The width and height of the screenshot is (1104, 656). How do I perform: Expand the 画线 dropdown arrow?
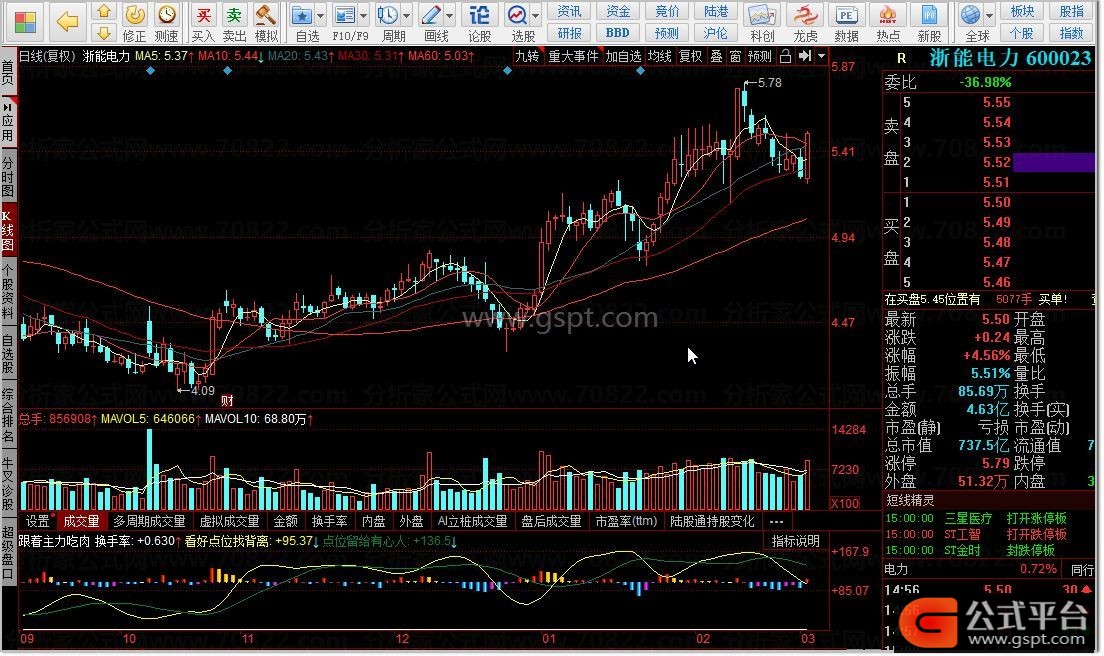pyautogui.click(x=451, y=15)
